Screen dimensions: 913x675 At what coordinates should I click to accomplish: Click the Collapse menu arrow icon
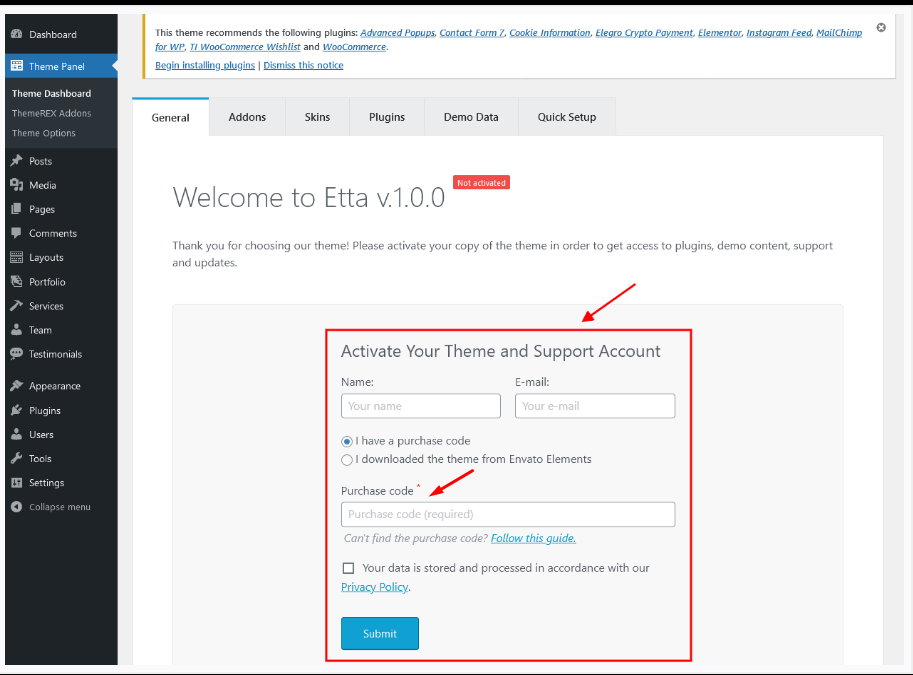(x=16, y=507)
